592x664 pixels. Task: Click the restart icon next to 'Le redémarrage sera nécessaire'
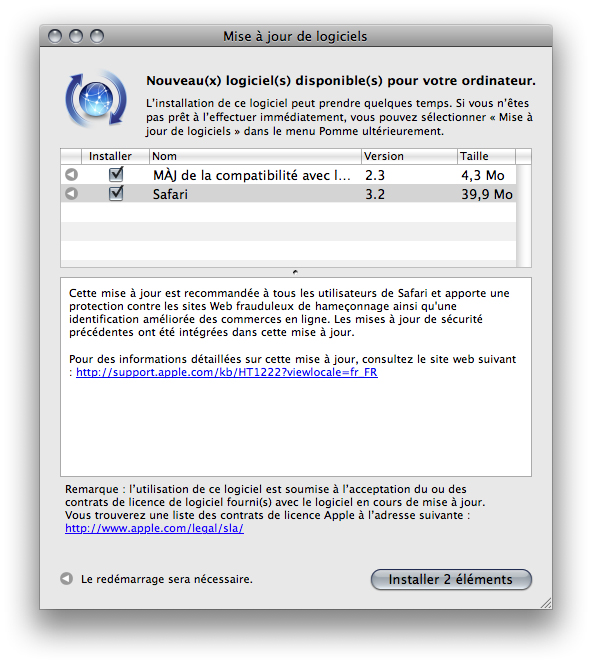[66, 578]
